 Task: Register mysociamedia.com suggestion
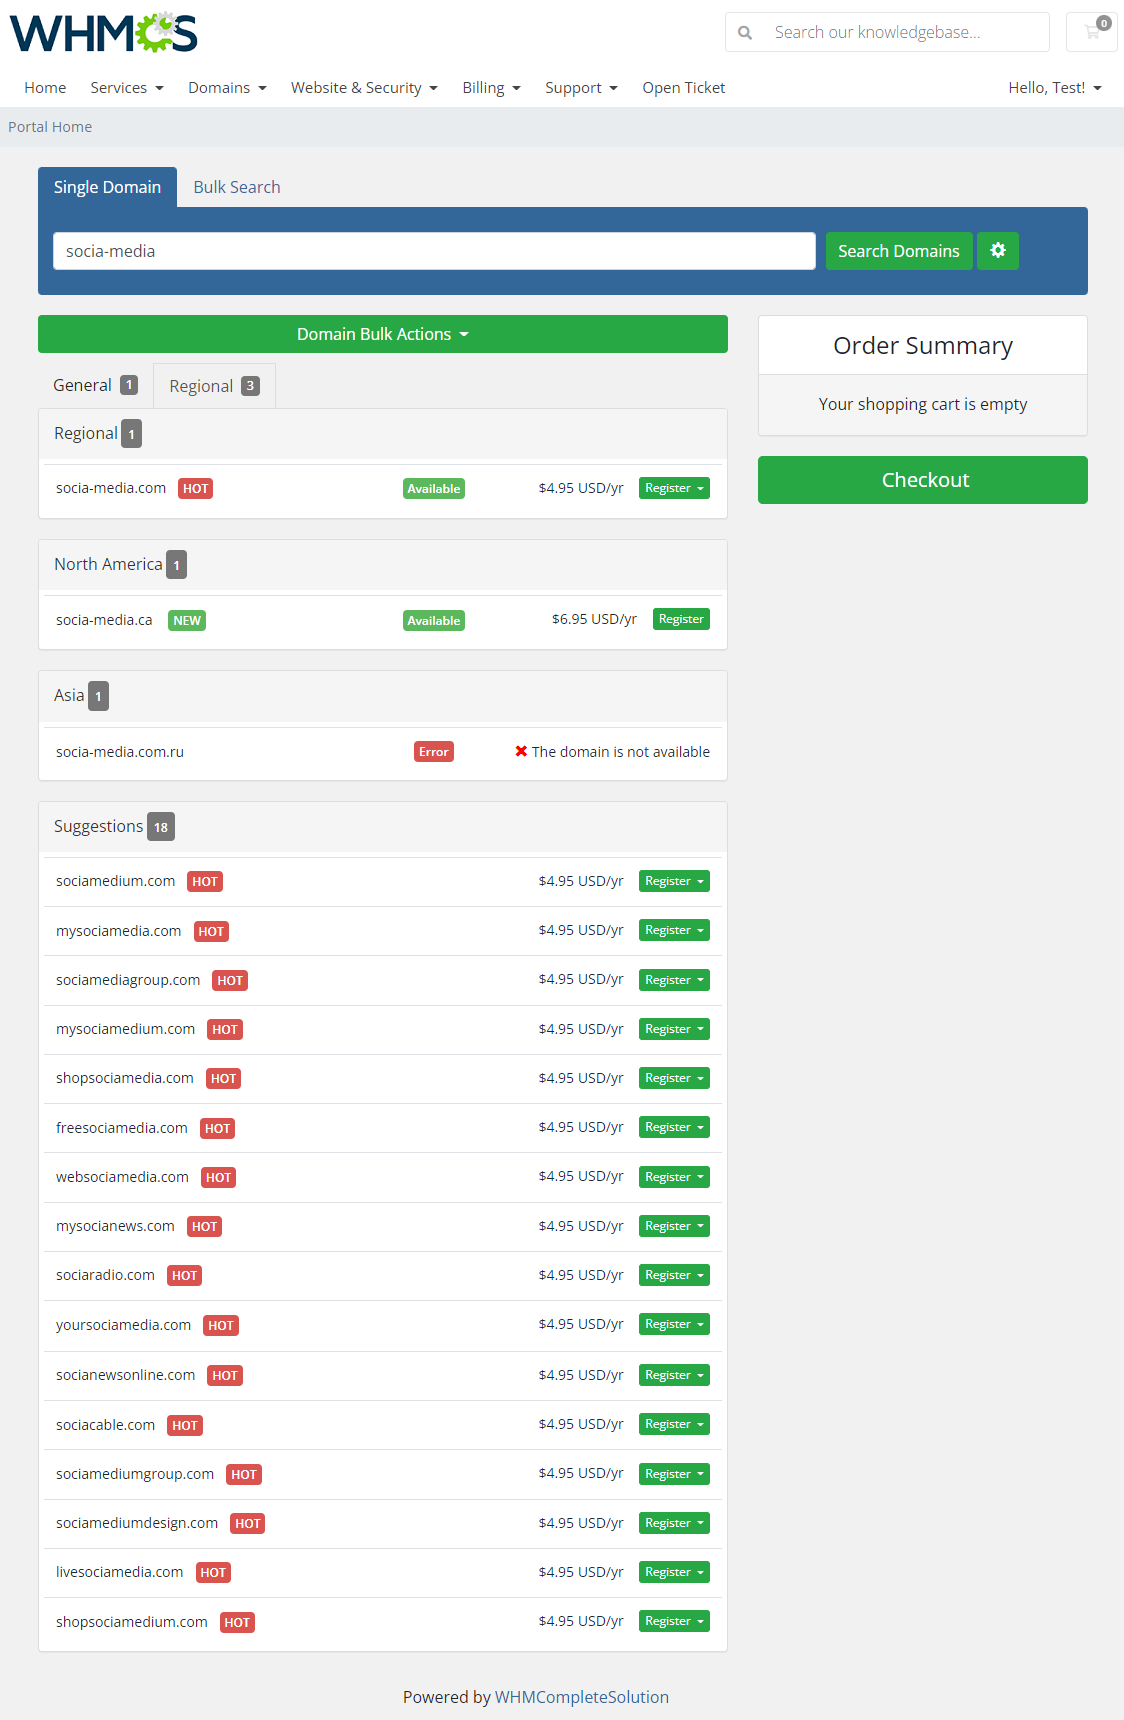click(x=674, y=930)
